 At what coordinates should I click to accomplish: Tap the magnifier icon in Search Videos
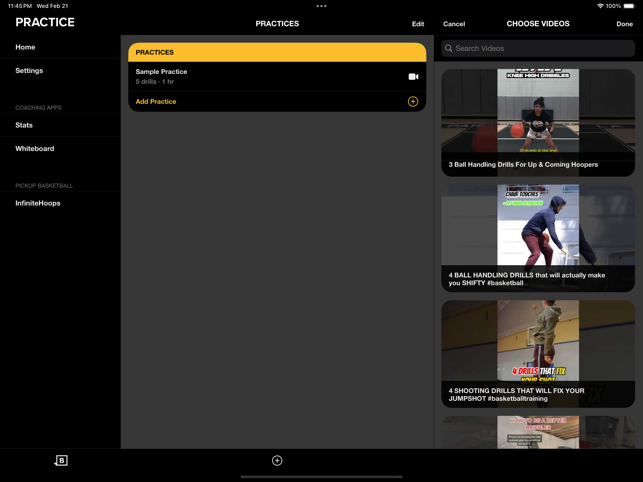pyautogui.click(x=449, y=48)
